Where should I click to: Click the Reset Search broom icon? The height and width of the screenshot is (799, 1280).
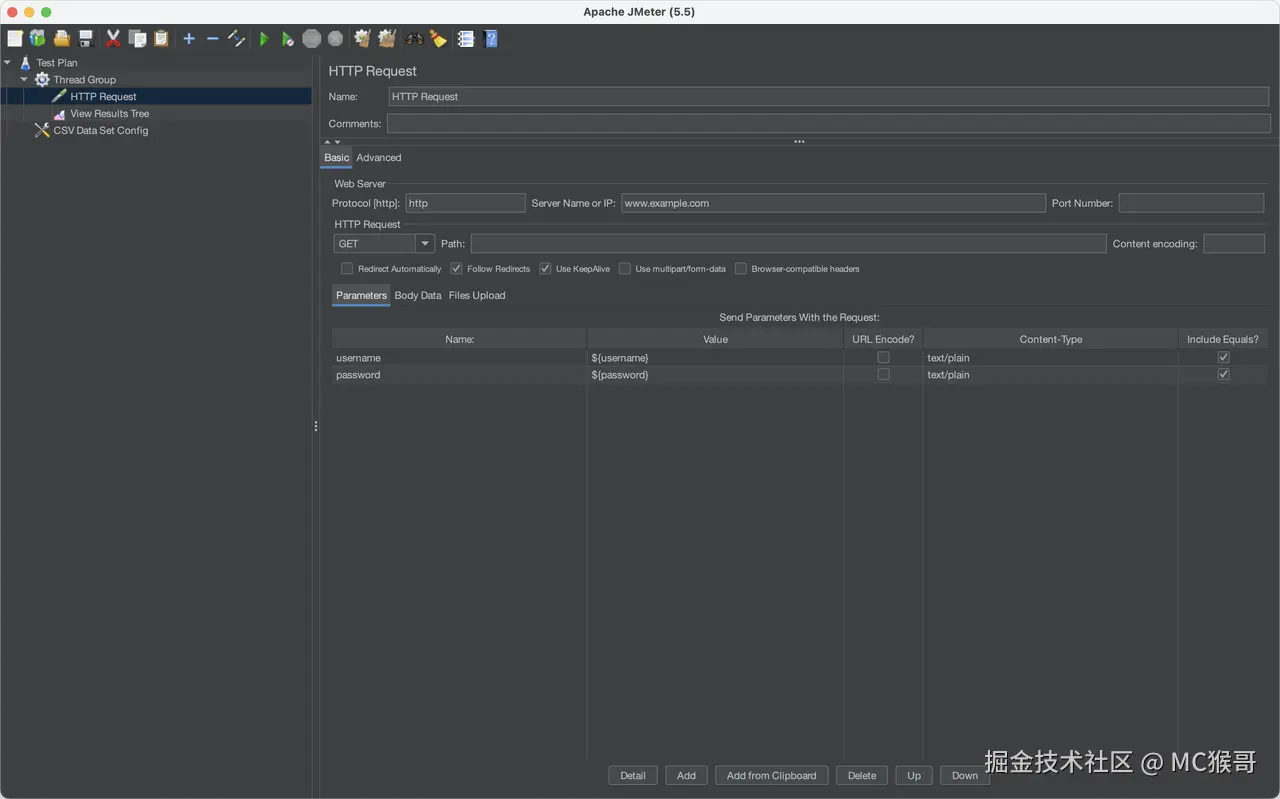438,39
